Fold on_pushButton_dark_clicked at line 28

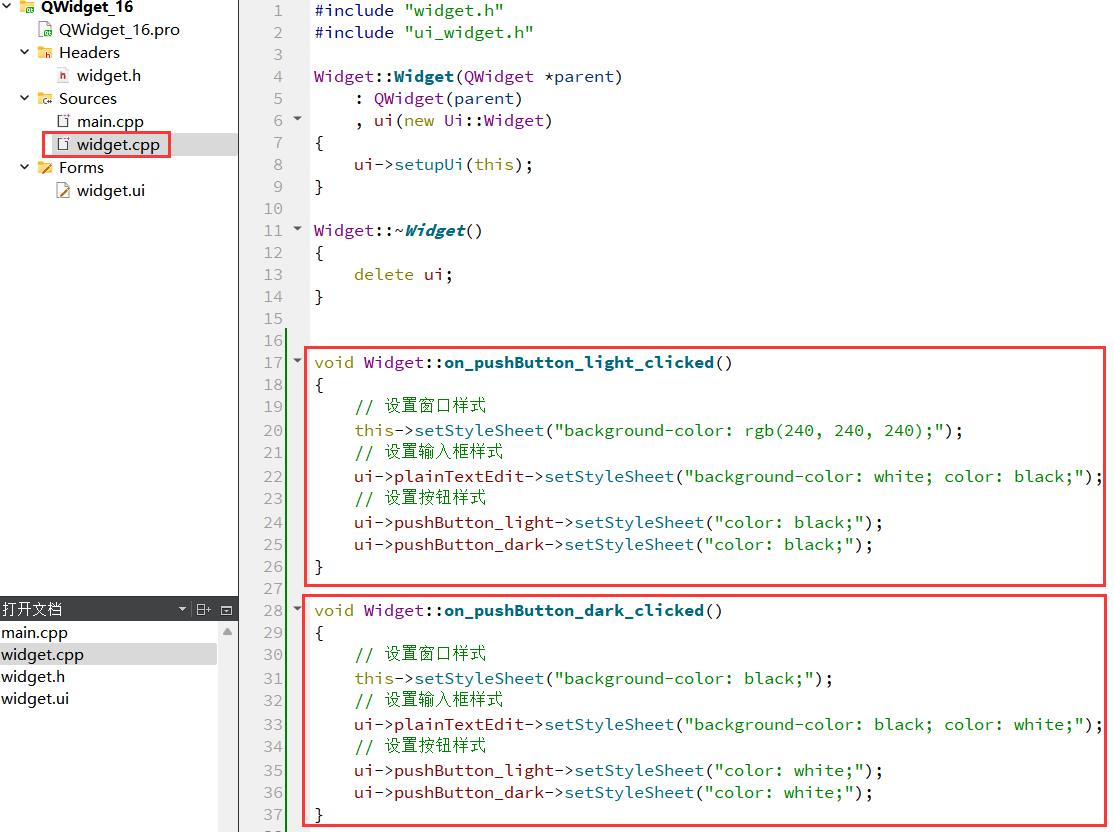click(x=298, y=608)
